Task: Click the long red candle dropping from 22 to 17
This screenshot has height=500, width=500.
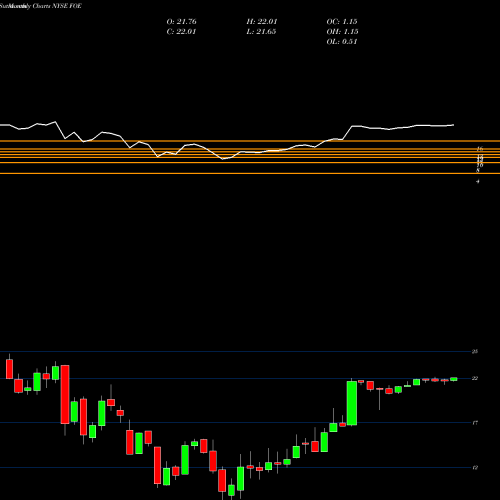Action: point(65,395)
